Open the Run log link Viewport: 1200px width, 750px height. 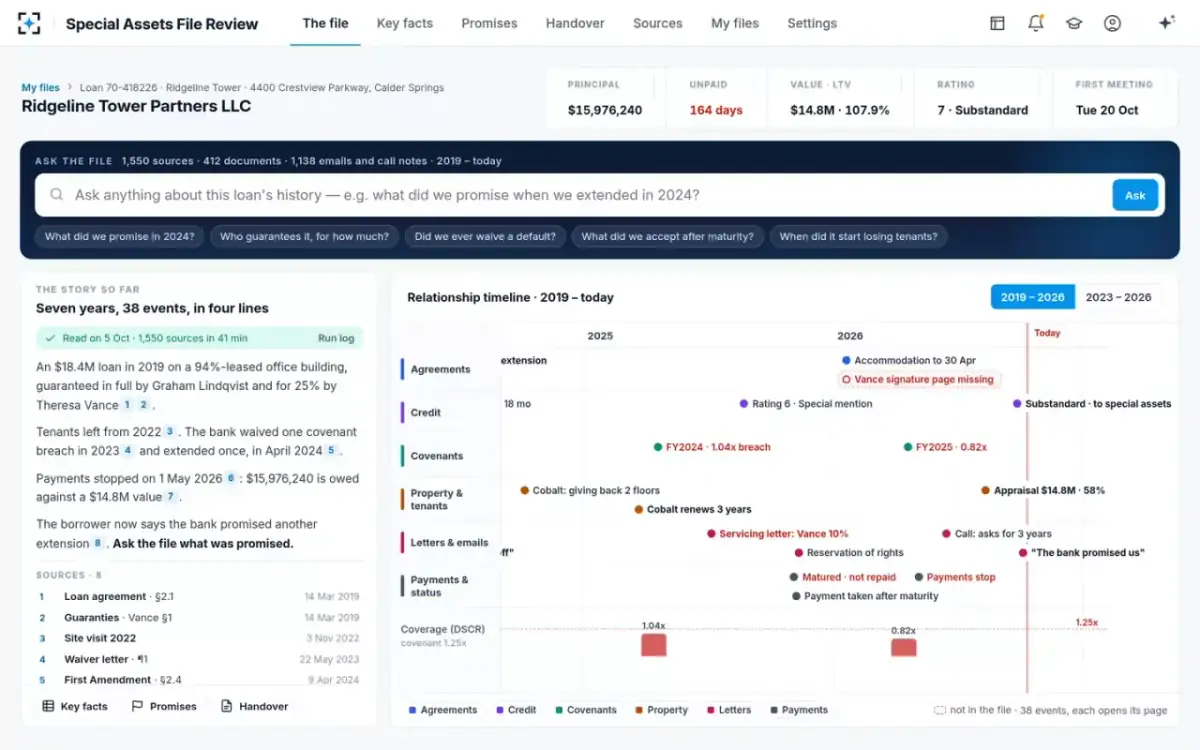[x=336, y=338]
